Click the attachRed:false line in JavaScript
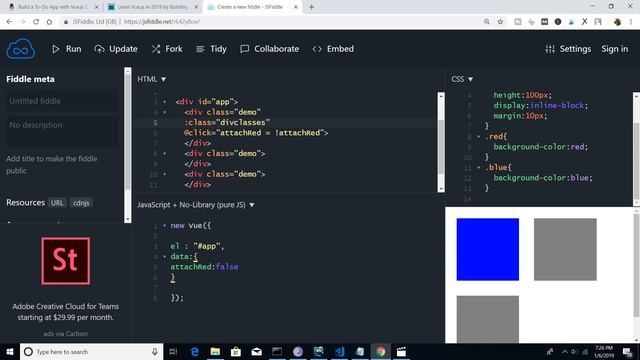The width and height of the screenshot is (640, 360). click(204, 267)
